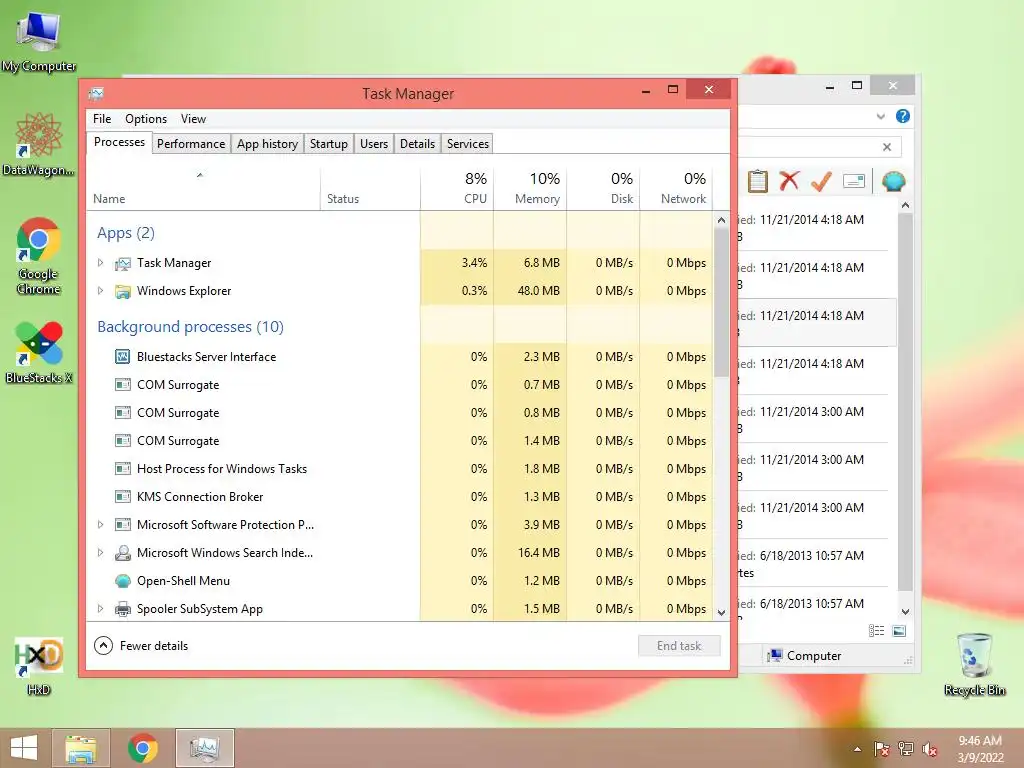Select Host Process for Windows Tasks row

[x=399, y=469]
